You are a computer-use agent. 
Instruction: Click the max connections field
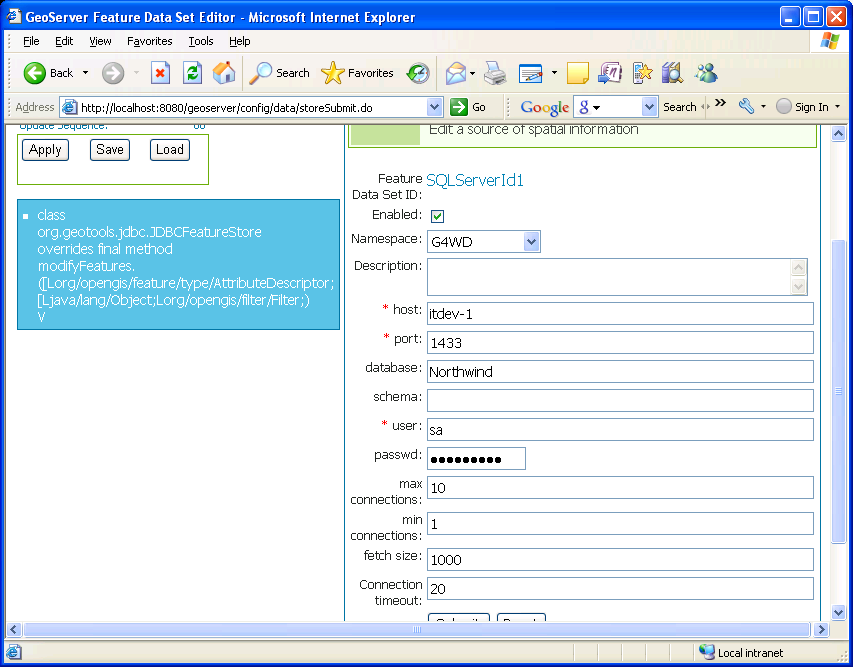[620, 487]
